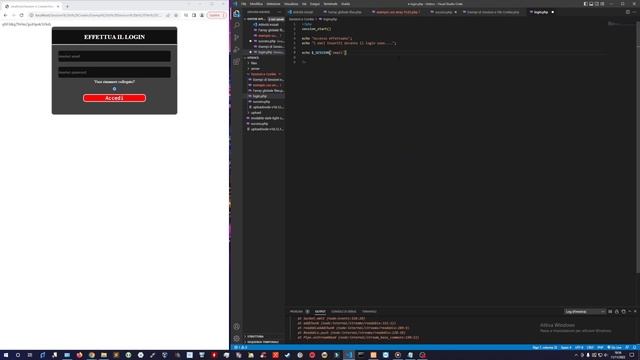640x360 pixels.
Task: Click the password input field in the login form
Action: [114, 72]
